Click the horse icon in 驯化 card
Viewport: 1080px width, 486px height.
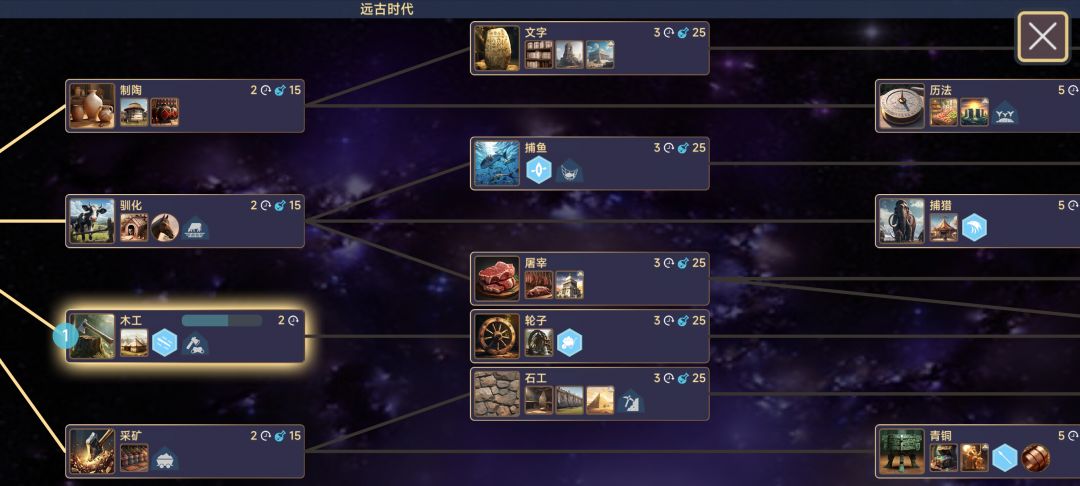pos(165,228)
